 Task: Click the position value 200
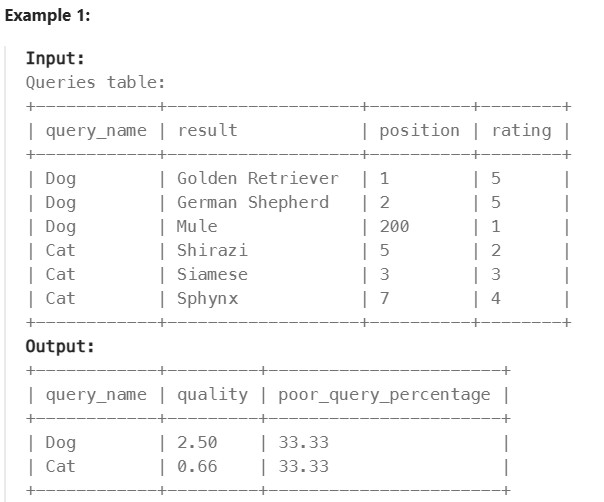[x=394, y=226]
